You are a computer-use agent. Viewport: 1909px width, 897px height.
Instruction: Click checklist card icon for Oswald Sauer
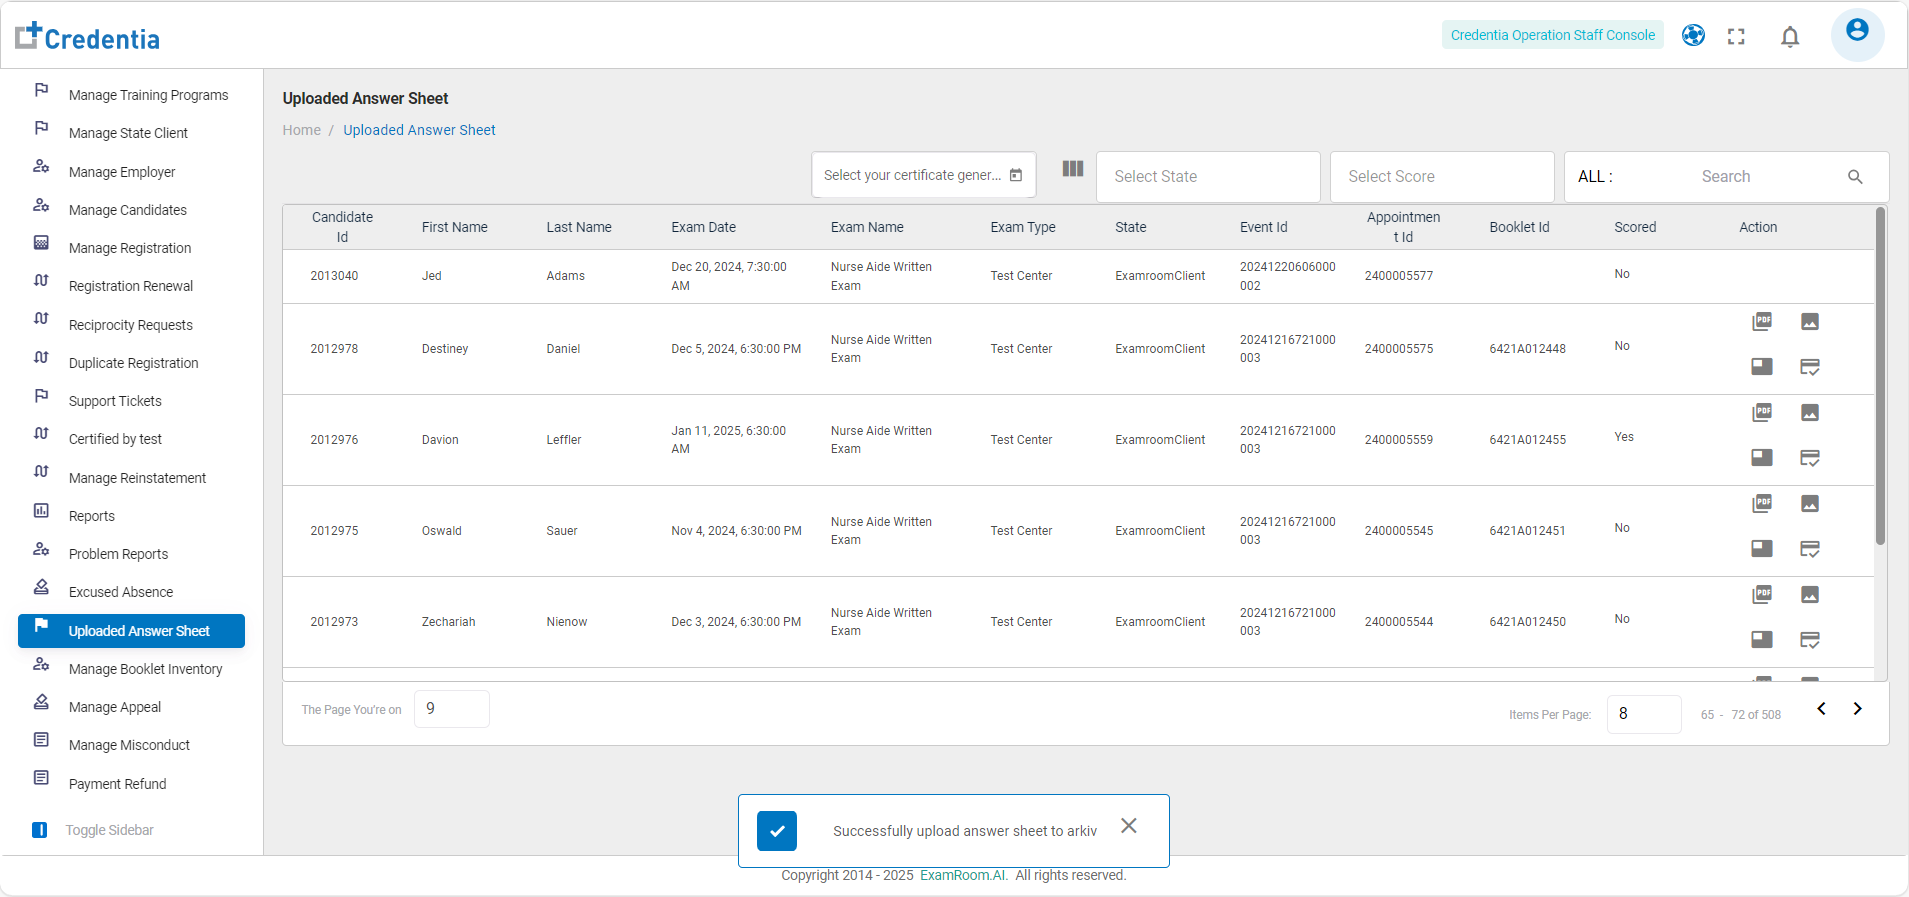tap(1810, 549)
